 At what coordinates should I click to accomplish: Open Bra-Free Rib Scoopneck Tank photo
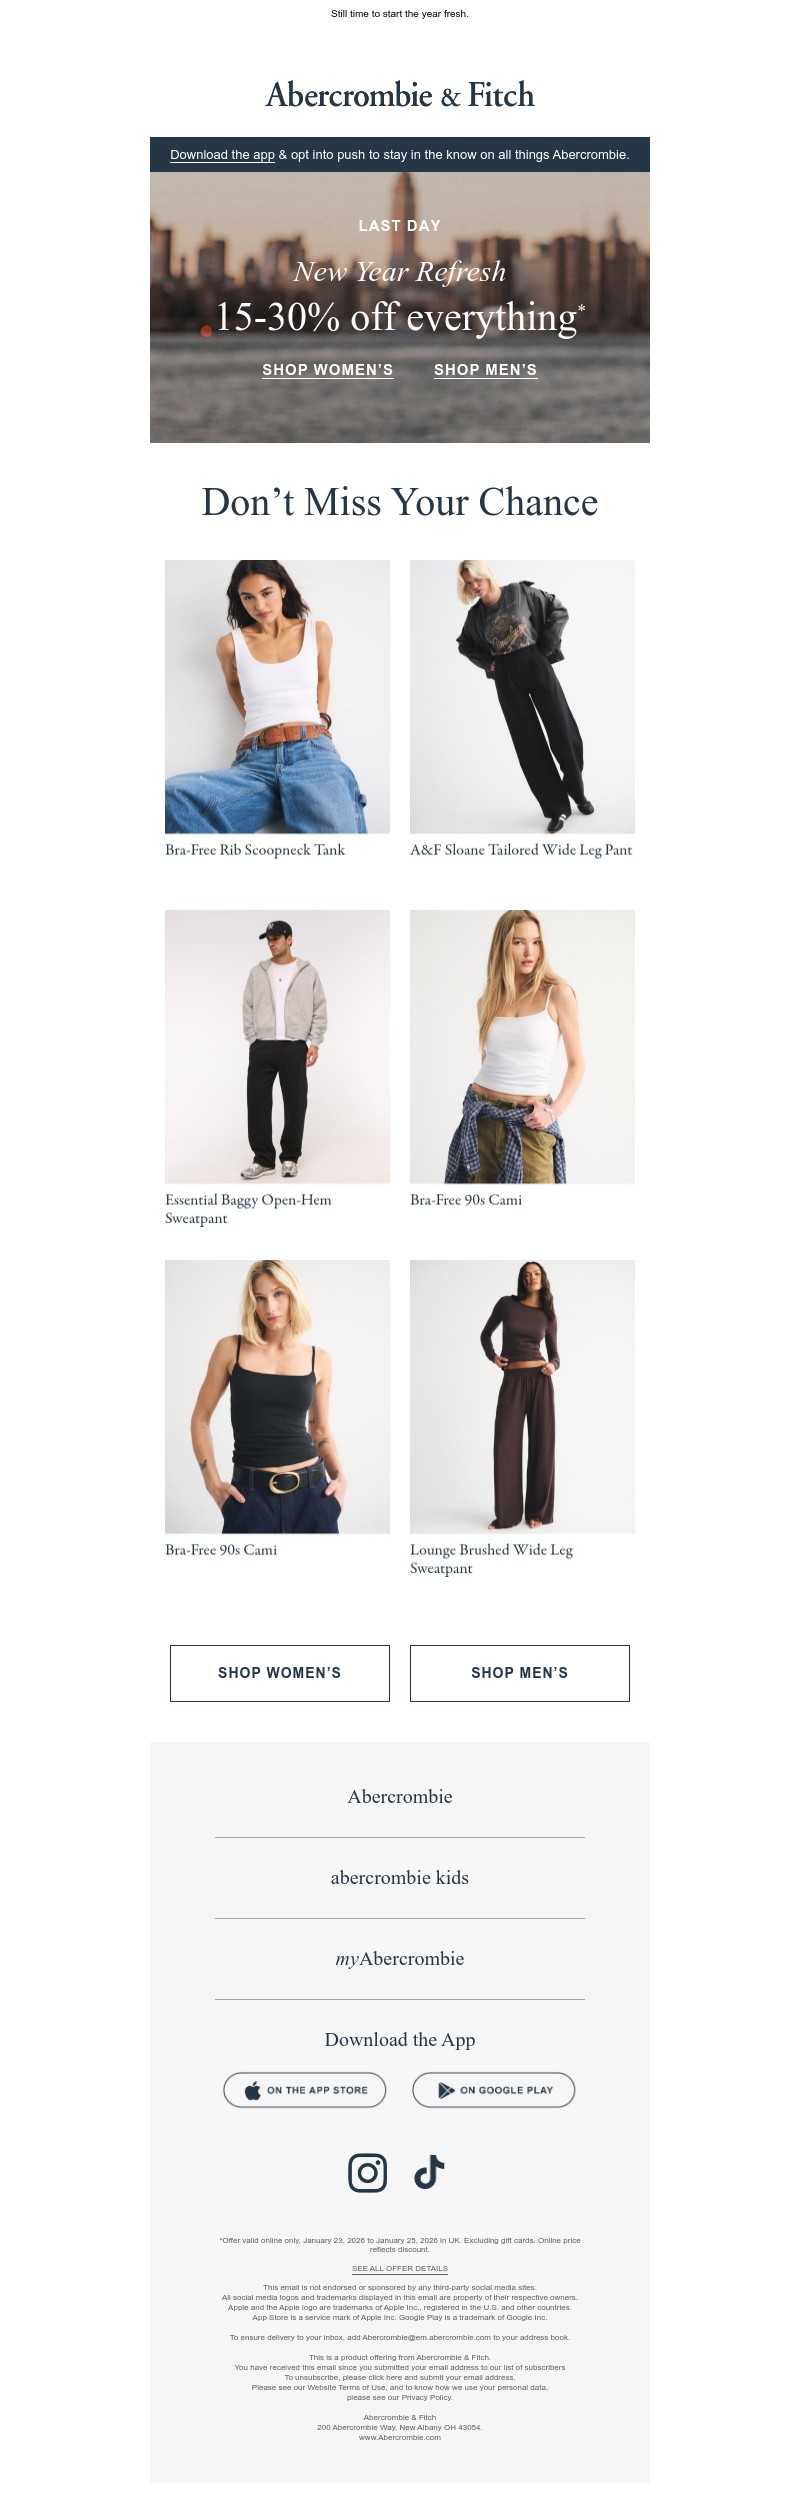[x=277, y=696]
